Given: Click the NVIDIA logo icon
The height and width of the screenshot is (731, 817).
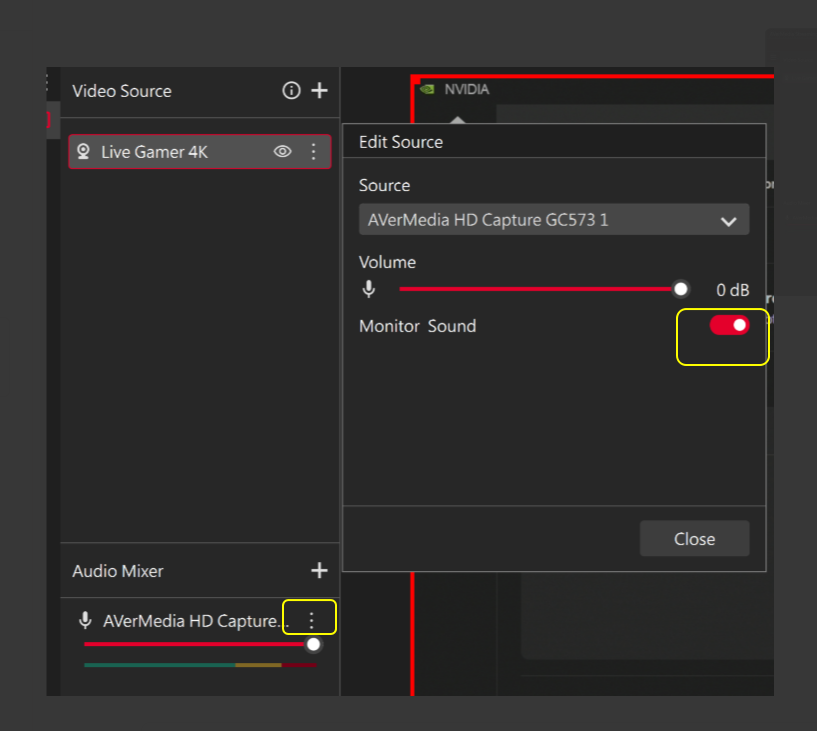Looking at the screenshot, I should pos(427,89).
